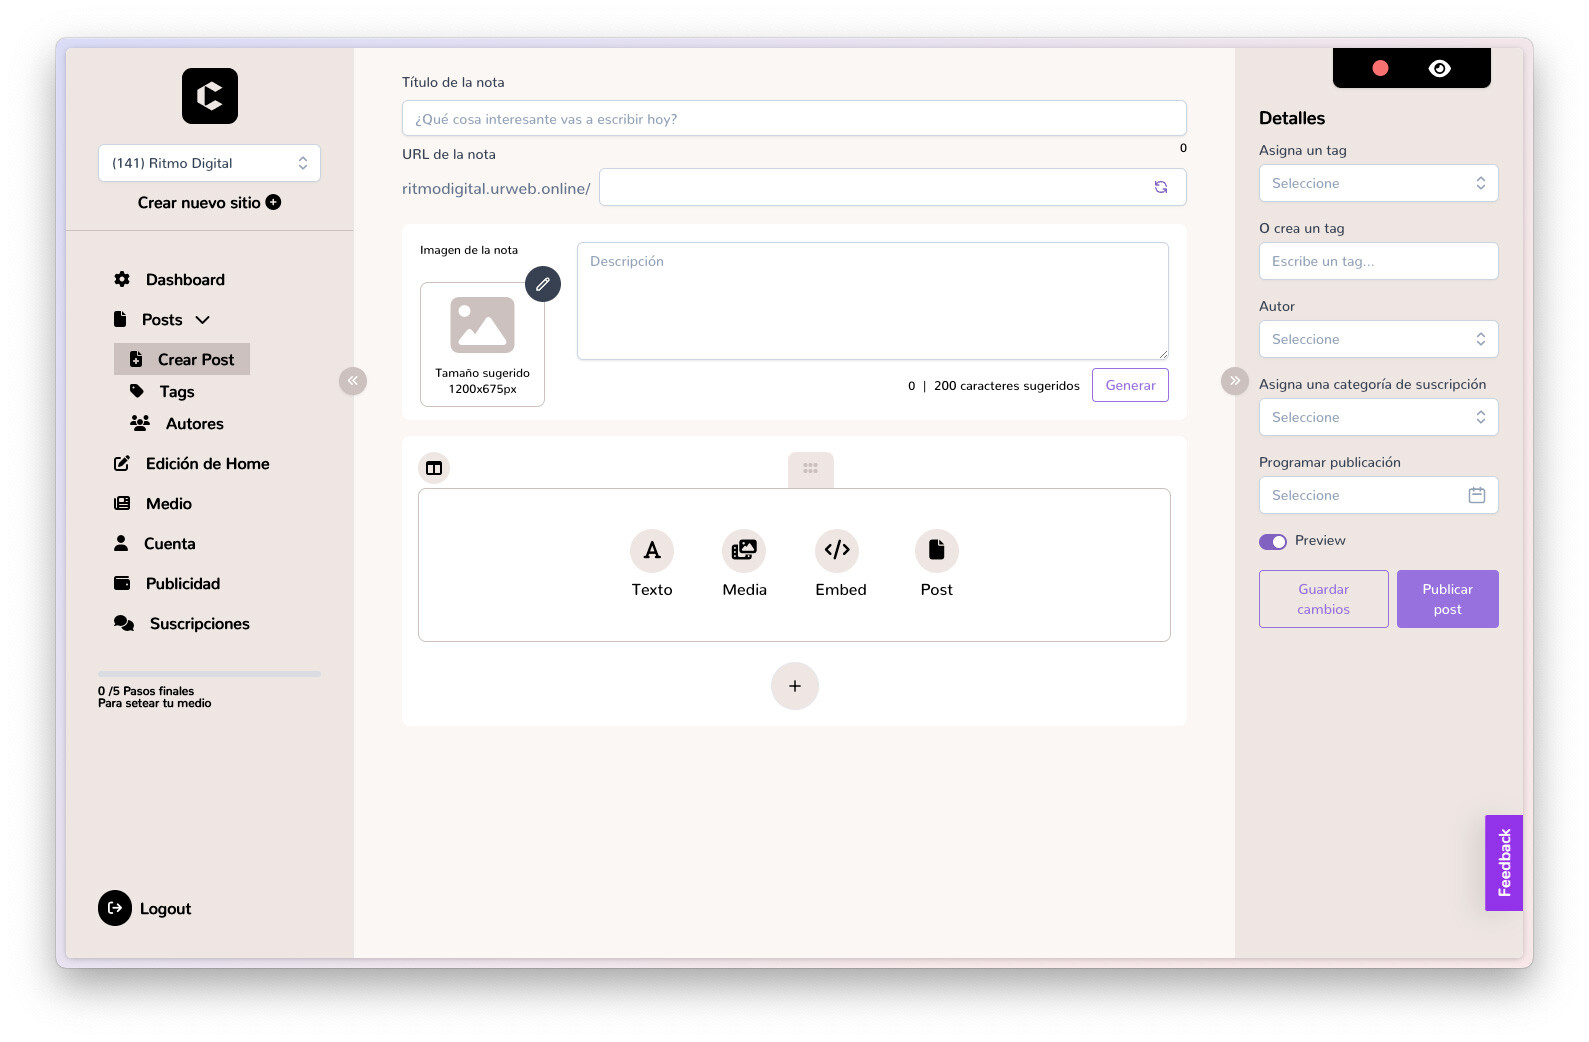Open Edición de Home section
This screenshot has height=1042, width=1589.
tap(207, 463)
